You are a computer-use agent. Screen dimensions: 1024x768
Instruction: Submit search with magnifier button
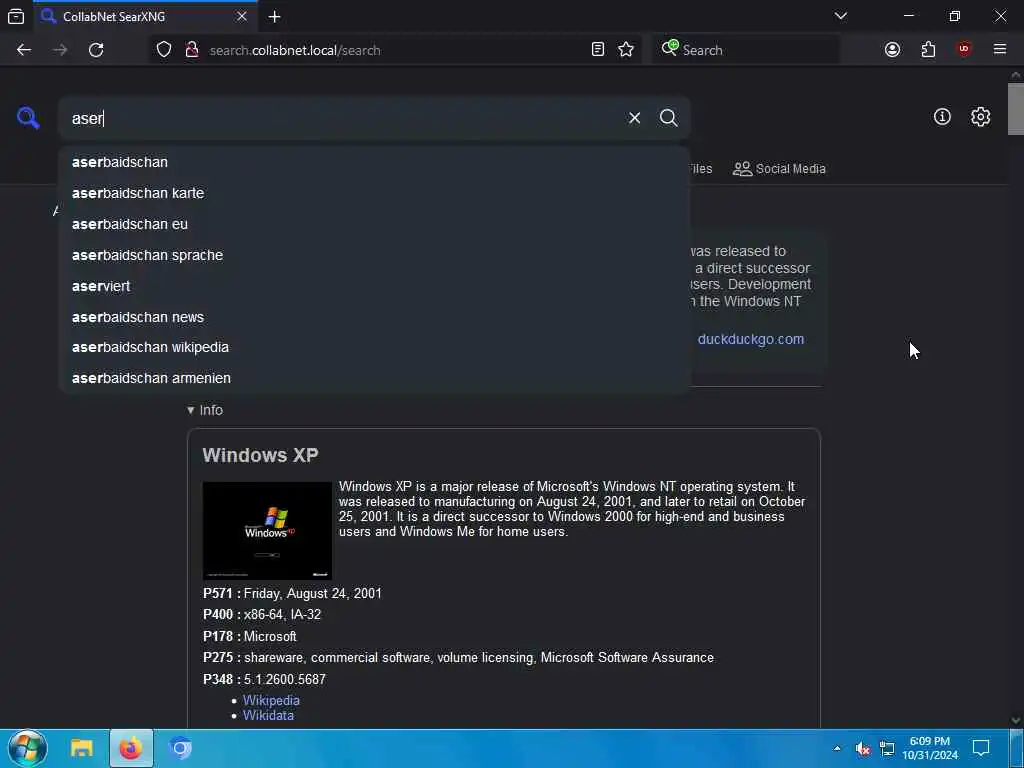tap(668, 118)
